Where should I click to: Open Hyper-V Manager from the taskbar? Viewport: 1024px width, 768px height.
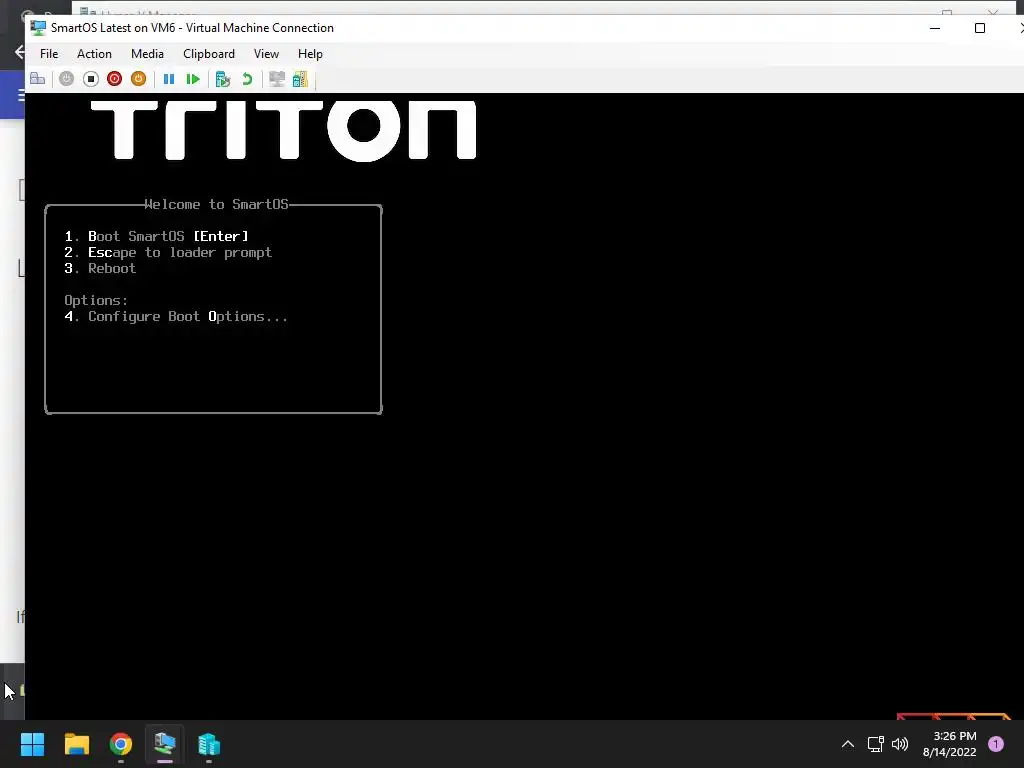click(209, 744)
